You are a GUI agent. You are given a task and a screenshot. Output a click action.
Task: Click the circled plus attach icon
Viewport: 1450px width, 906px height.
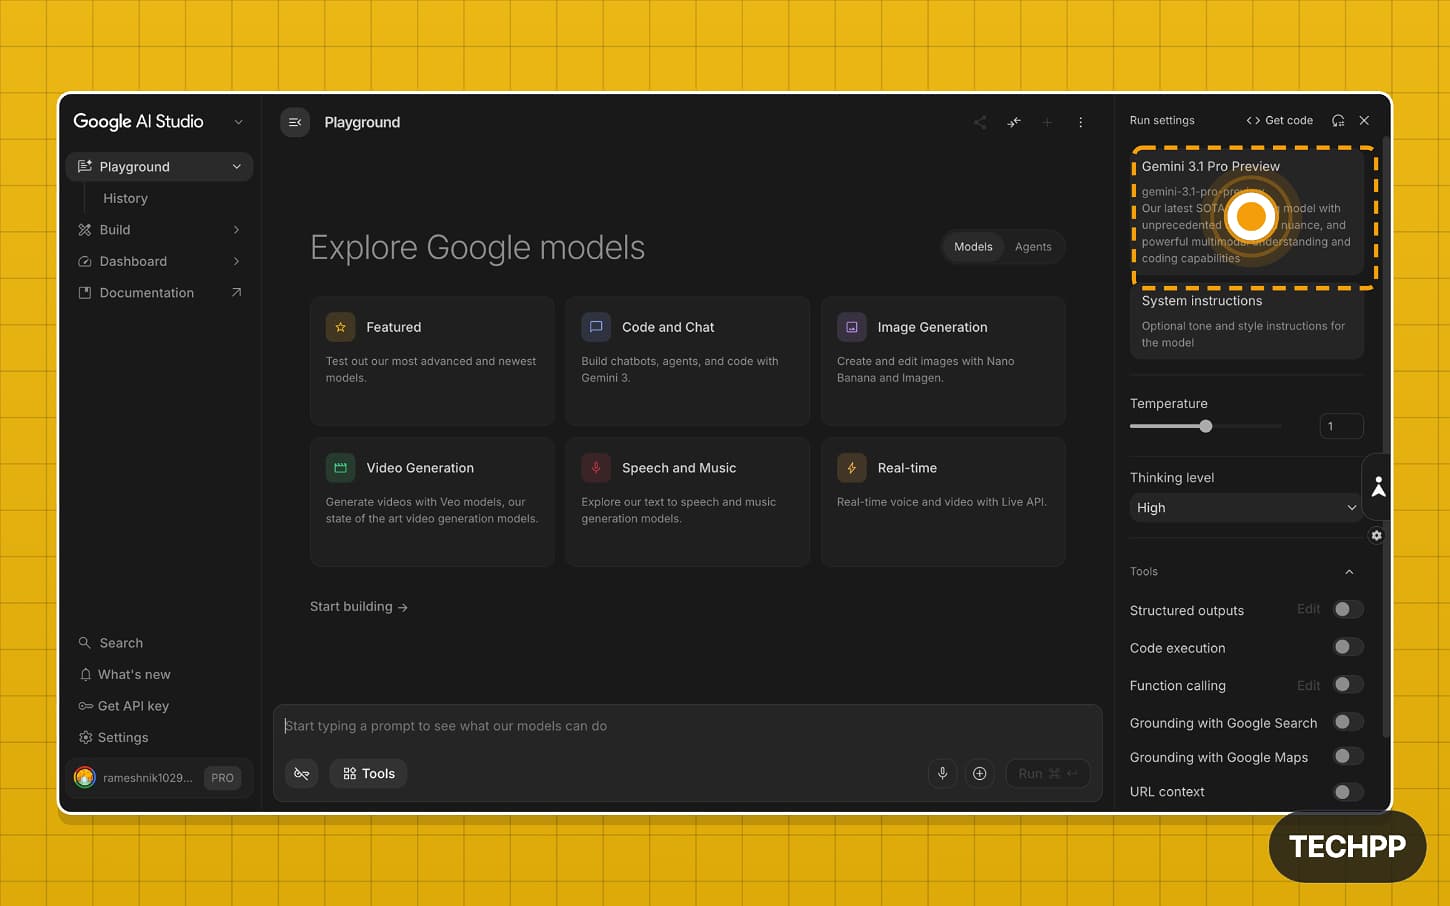pos(980,773)
